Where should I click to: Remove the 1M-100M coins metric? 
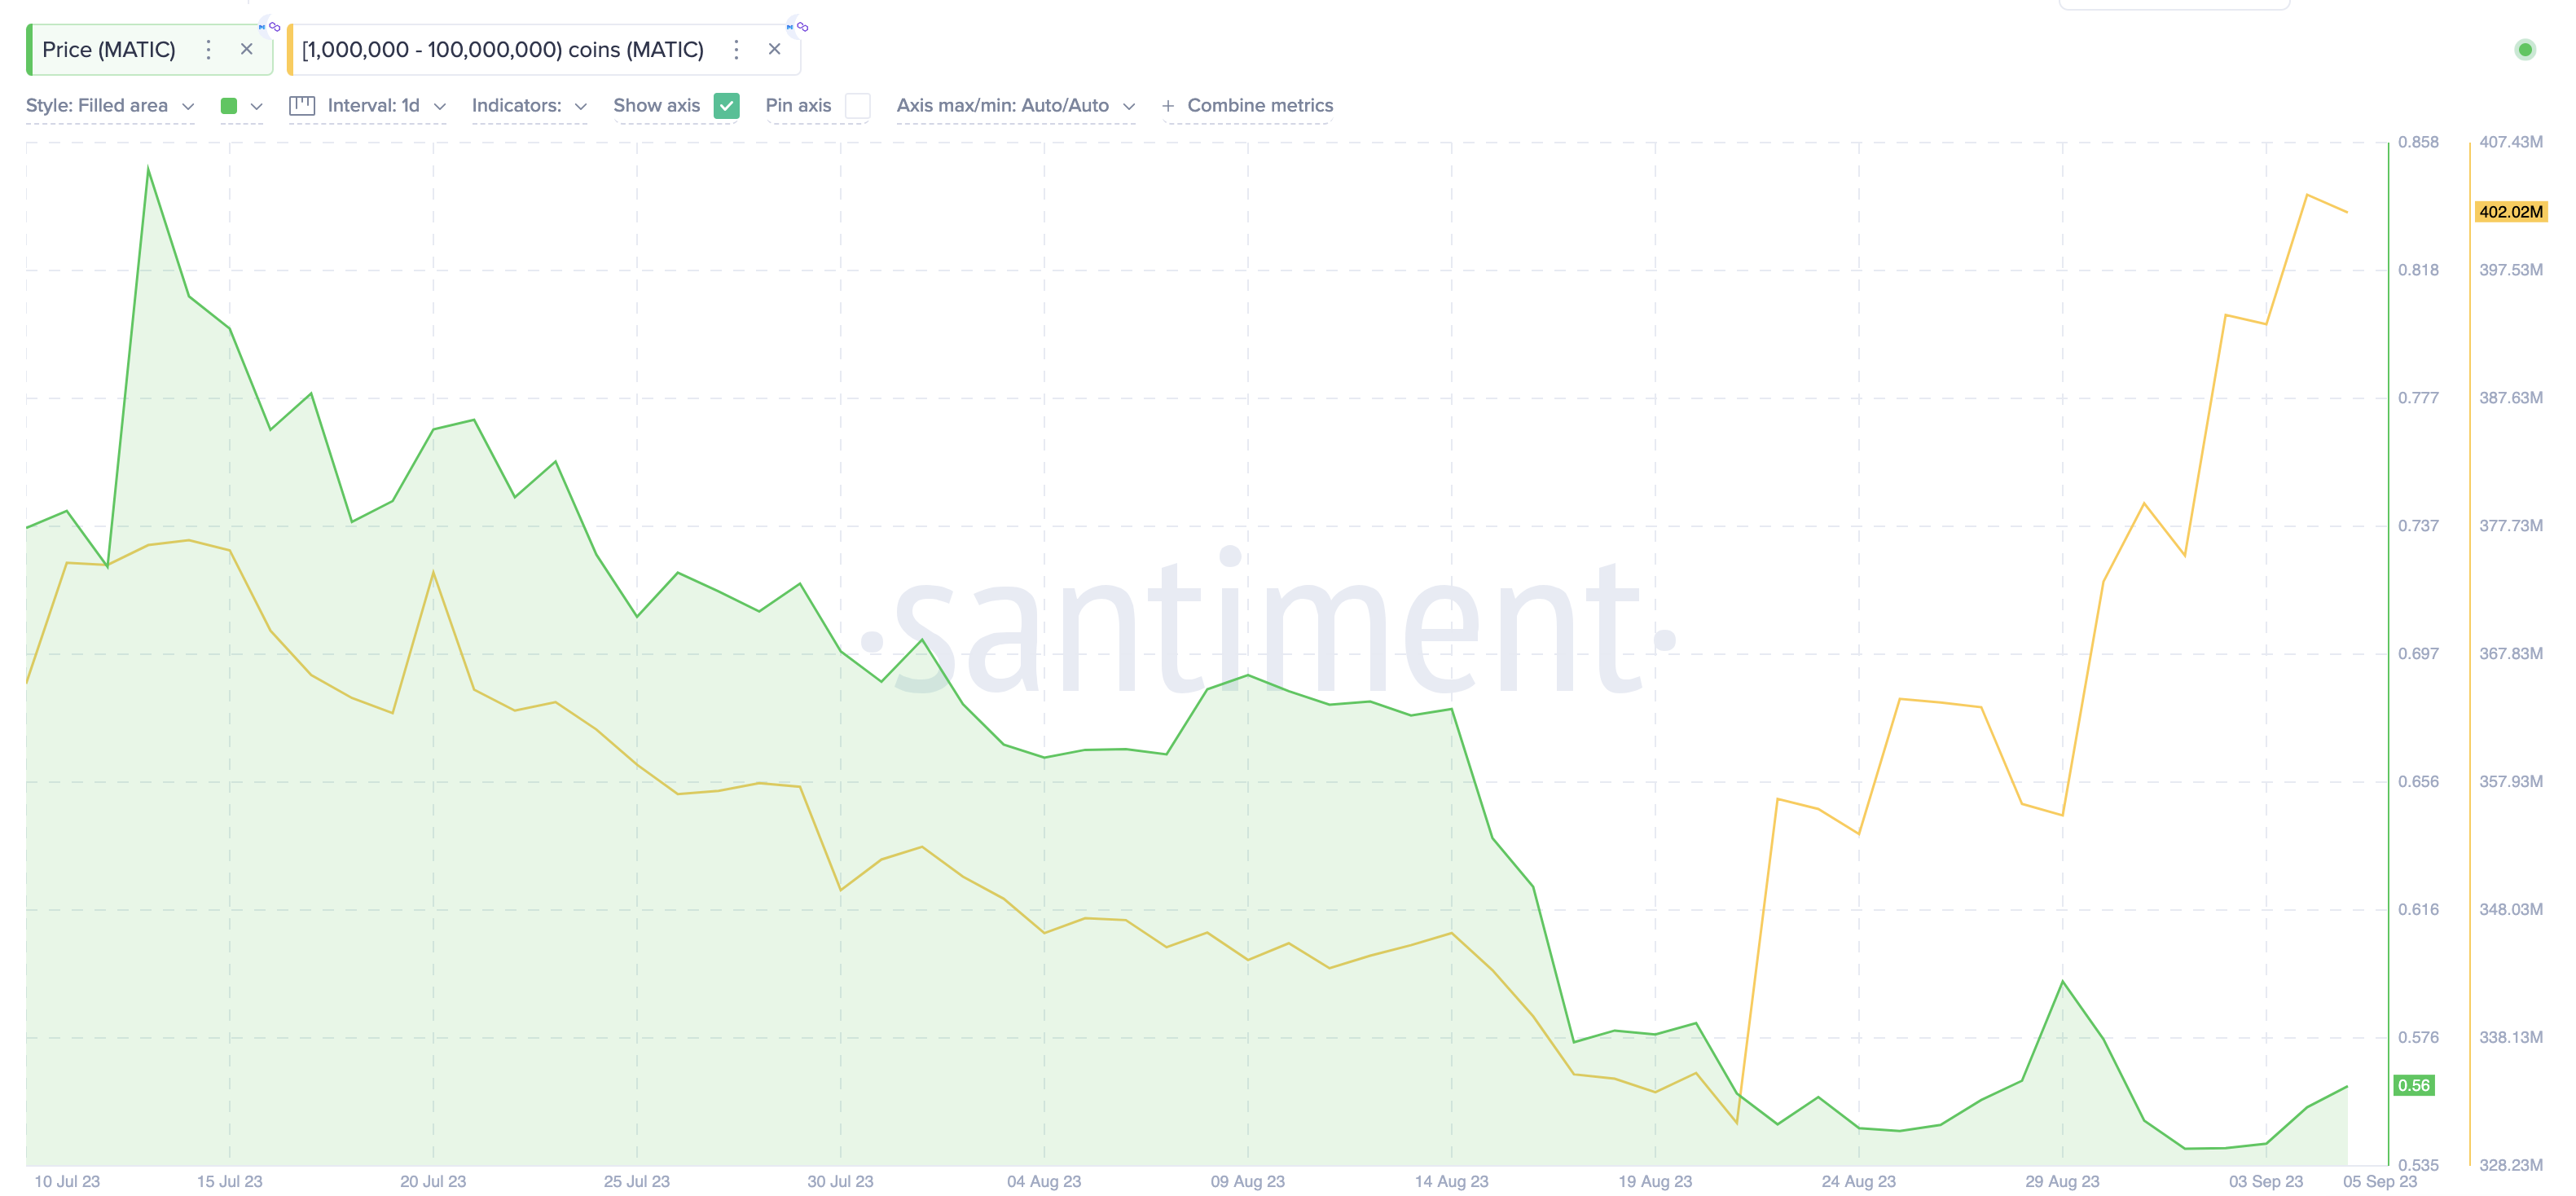tap(774, 50)
